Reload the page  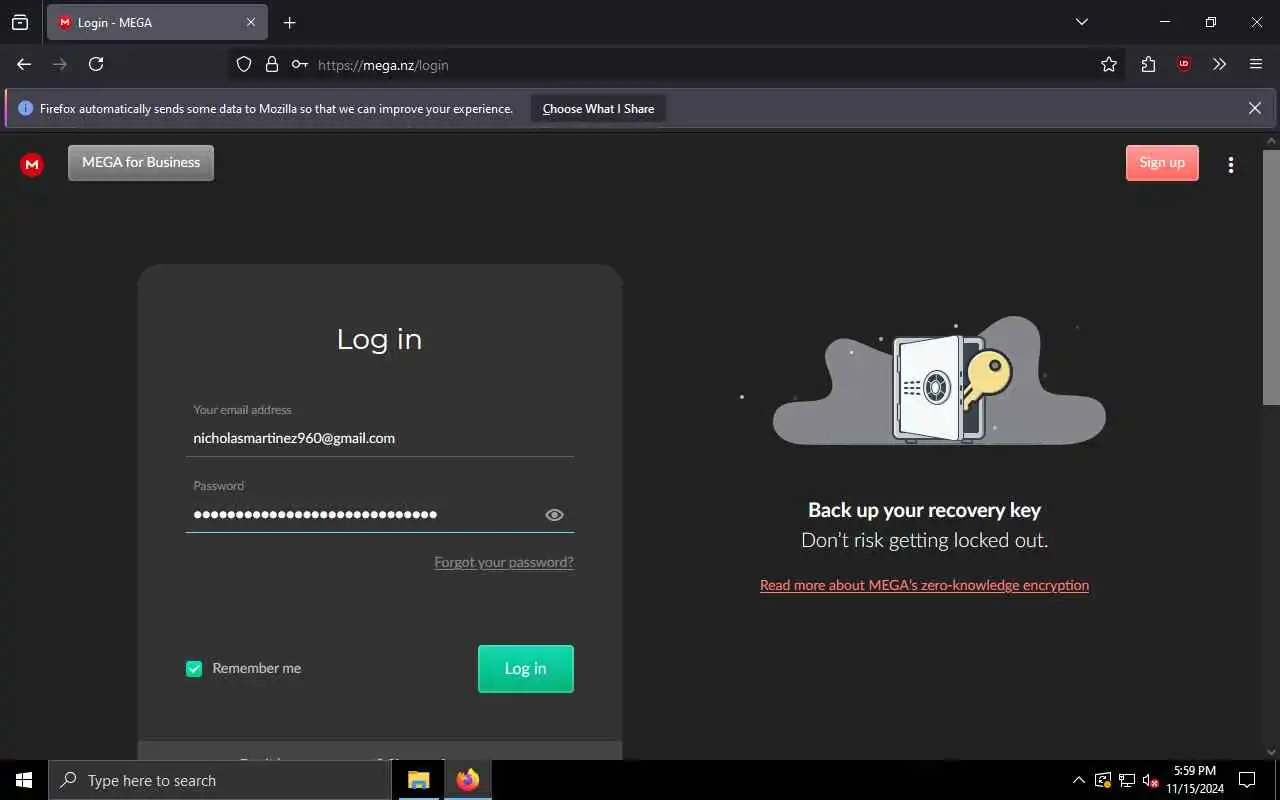click(x=96, y=64)
